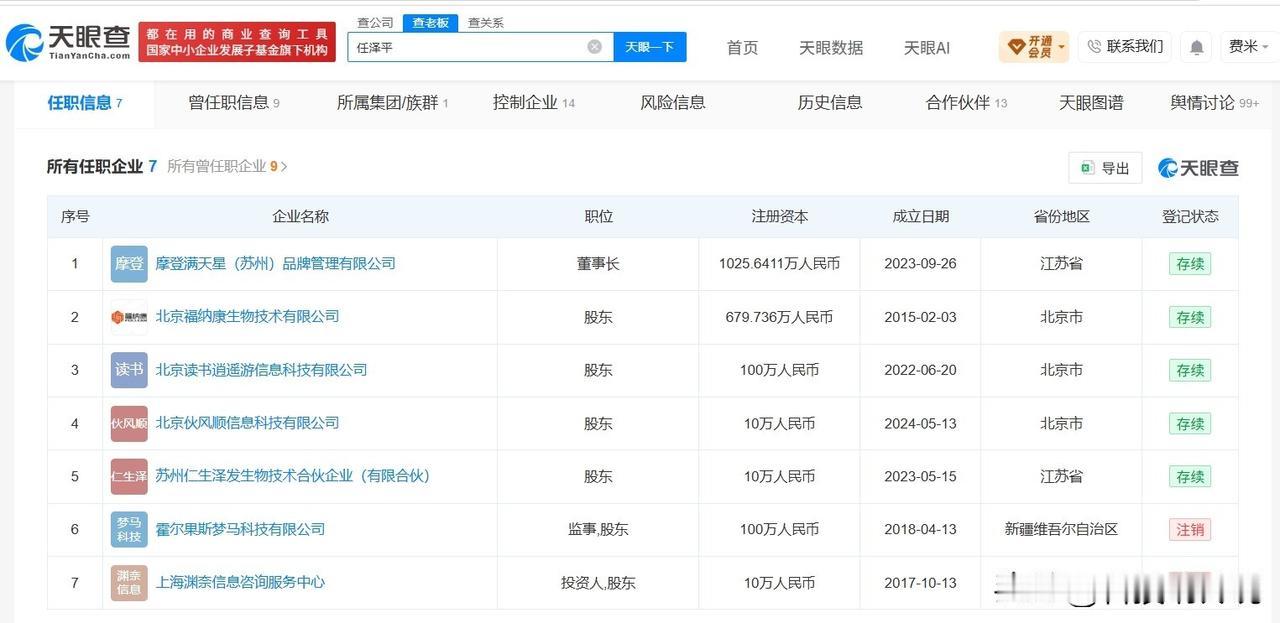Click 679.736万人民币 capital cell
The height and width of the screenshot is (623, 1280).
(x=779, y=317)
